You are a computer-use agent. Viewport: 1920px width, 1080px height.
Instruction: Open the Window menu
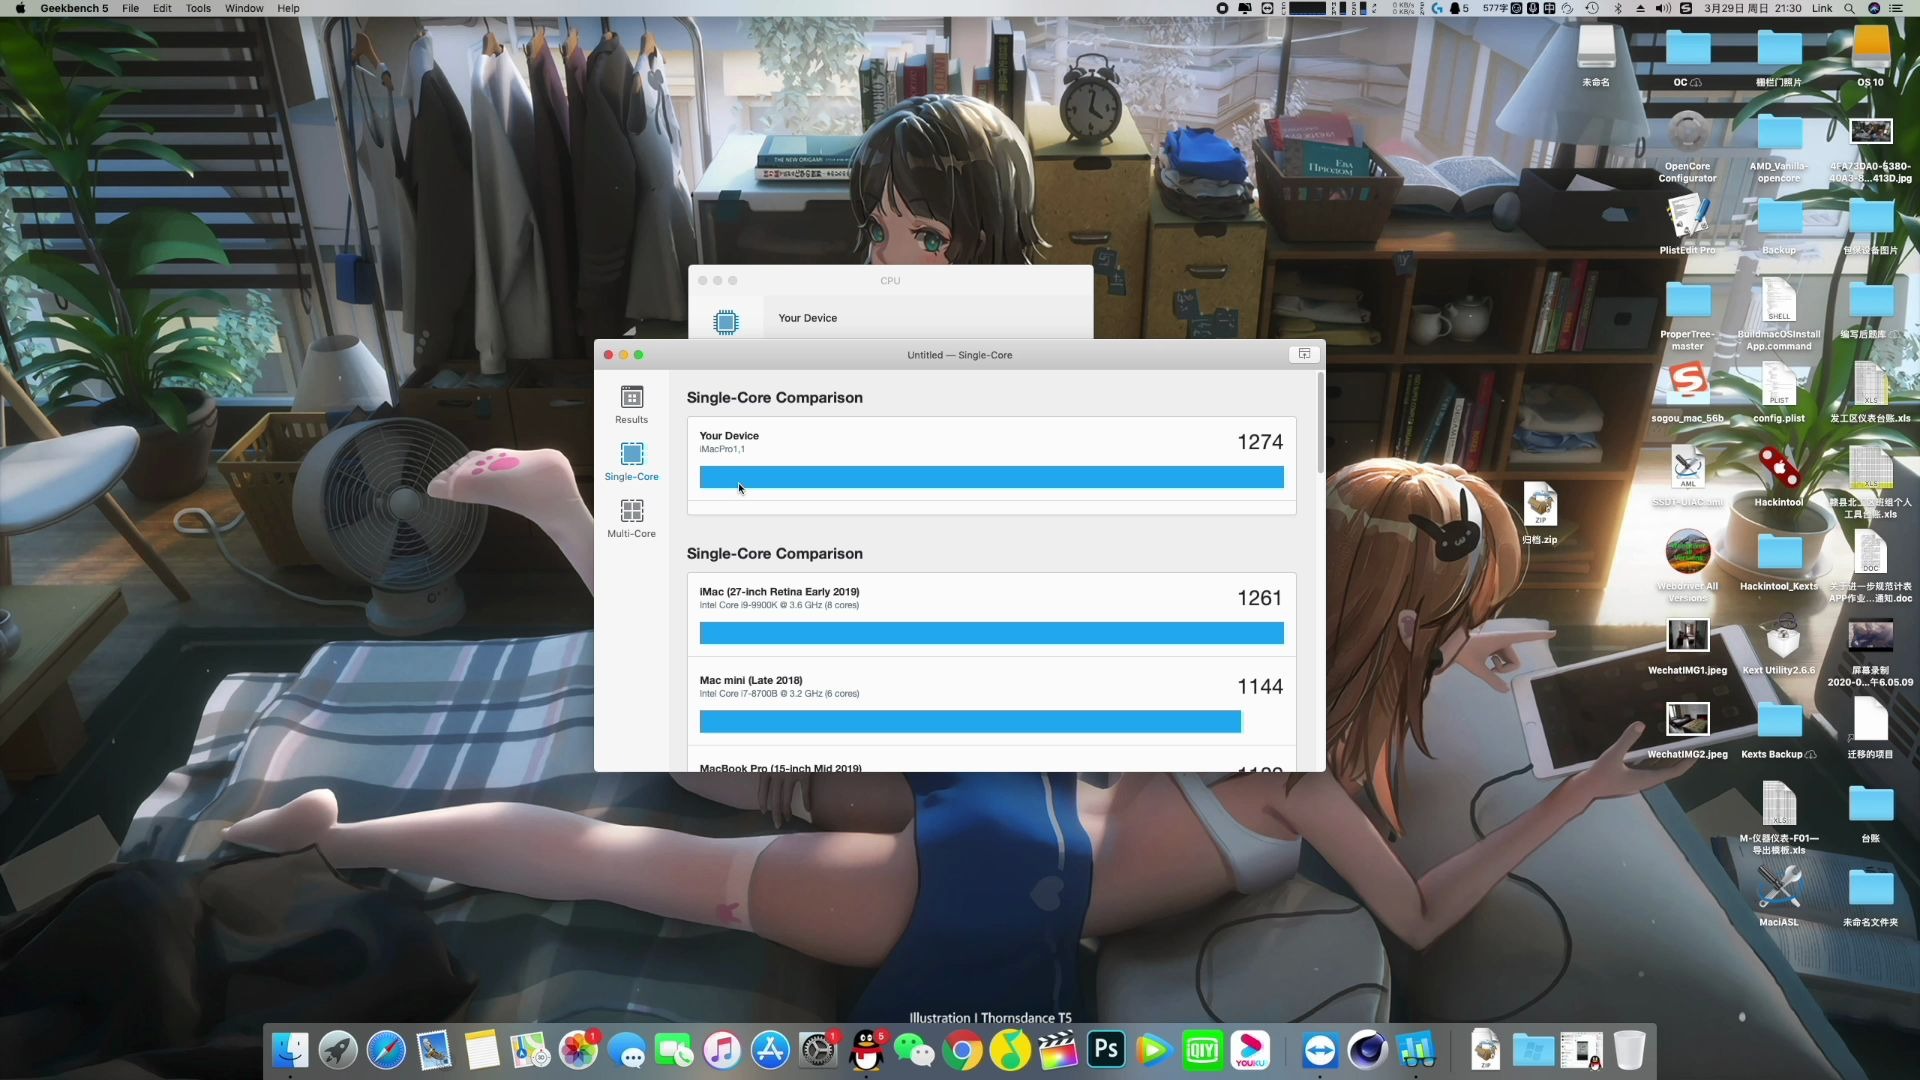coord(244,8)
